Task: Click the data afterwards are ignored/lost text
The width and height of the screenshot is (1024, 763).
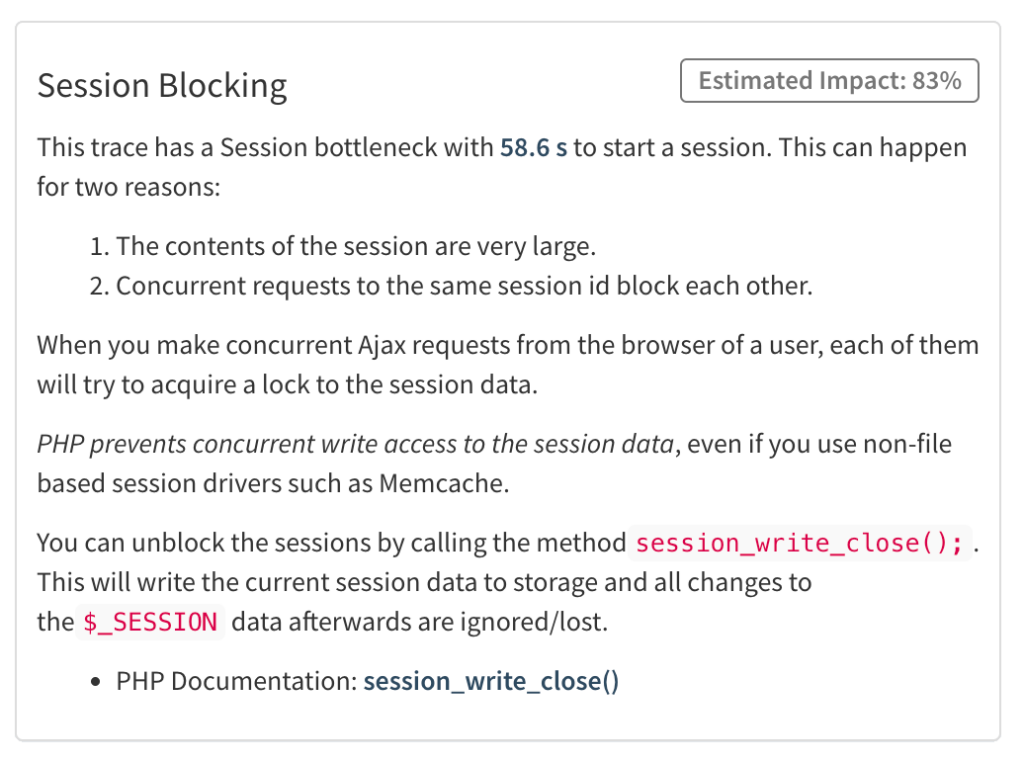Action: (x=420, y=622)
